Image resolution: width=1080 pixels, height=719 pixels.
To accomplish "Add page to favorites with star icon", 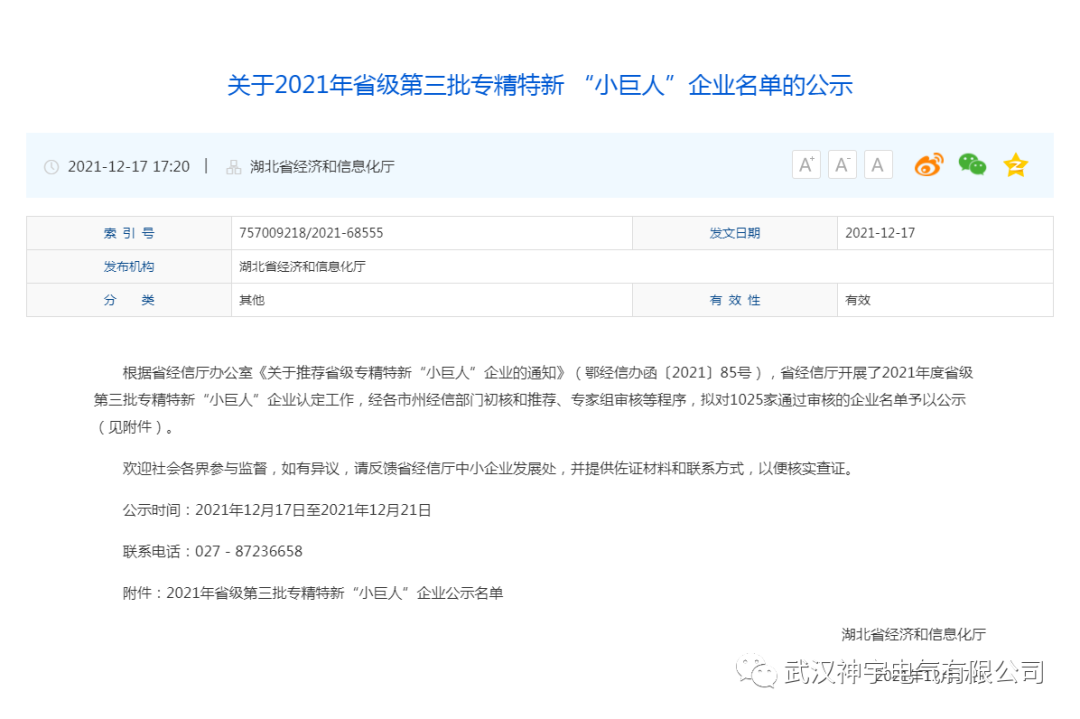I will pyautogui.click(x=1015, y=165).
